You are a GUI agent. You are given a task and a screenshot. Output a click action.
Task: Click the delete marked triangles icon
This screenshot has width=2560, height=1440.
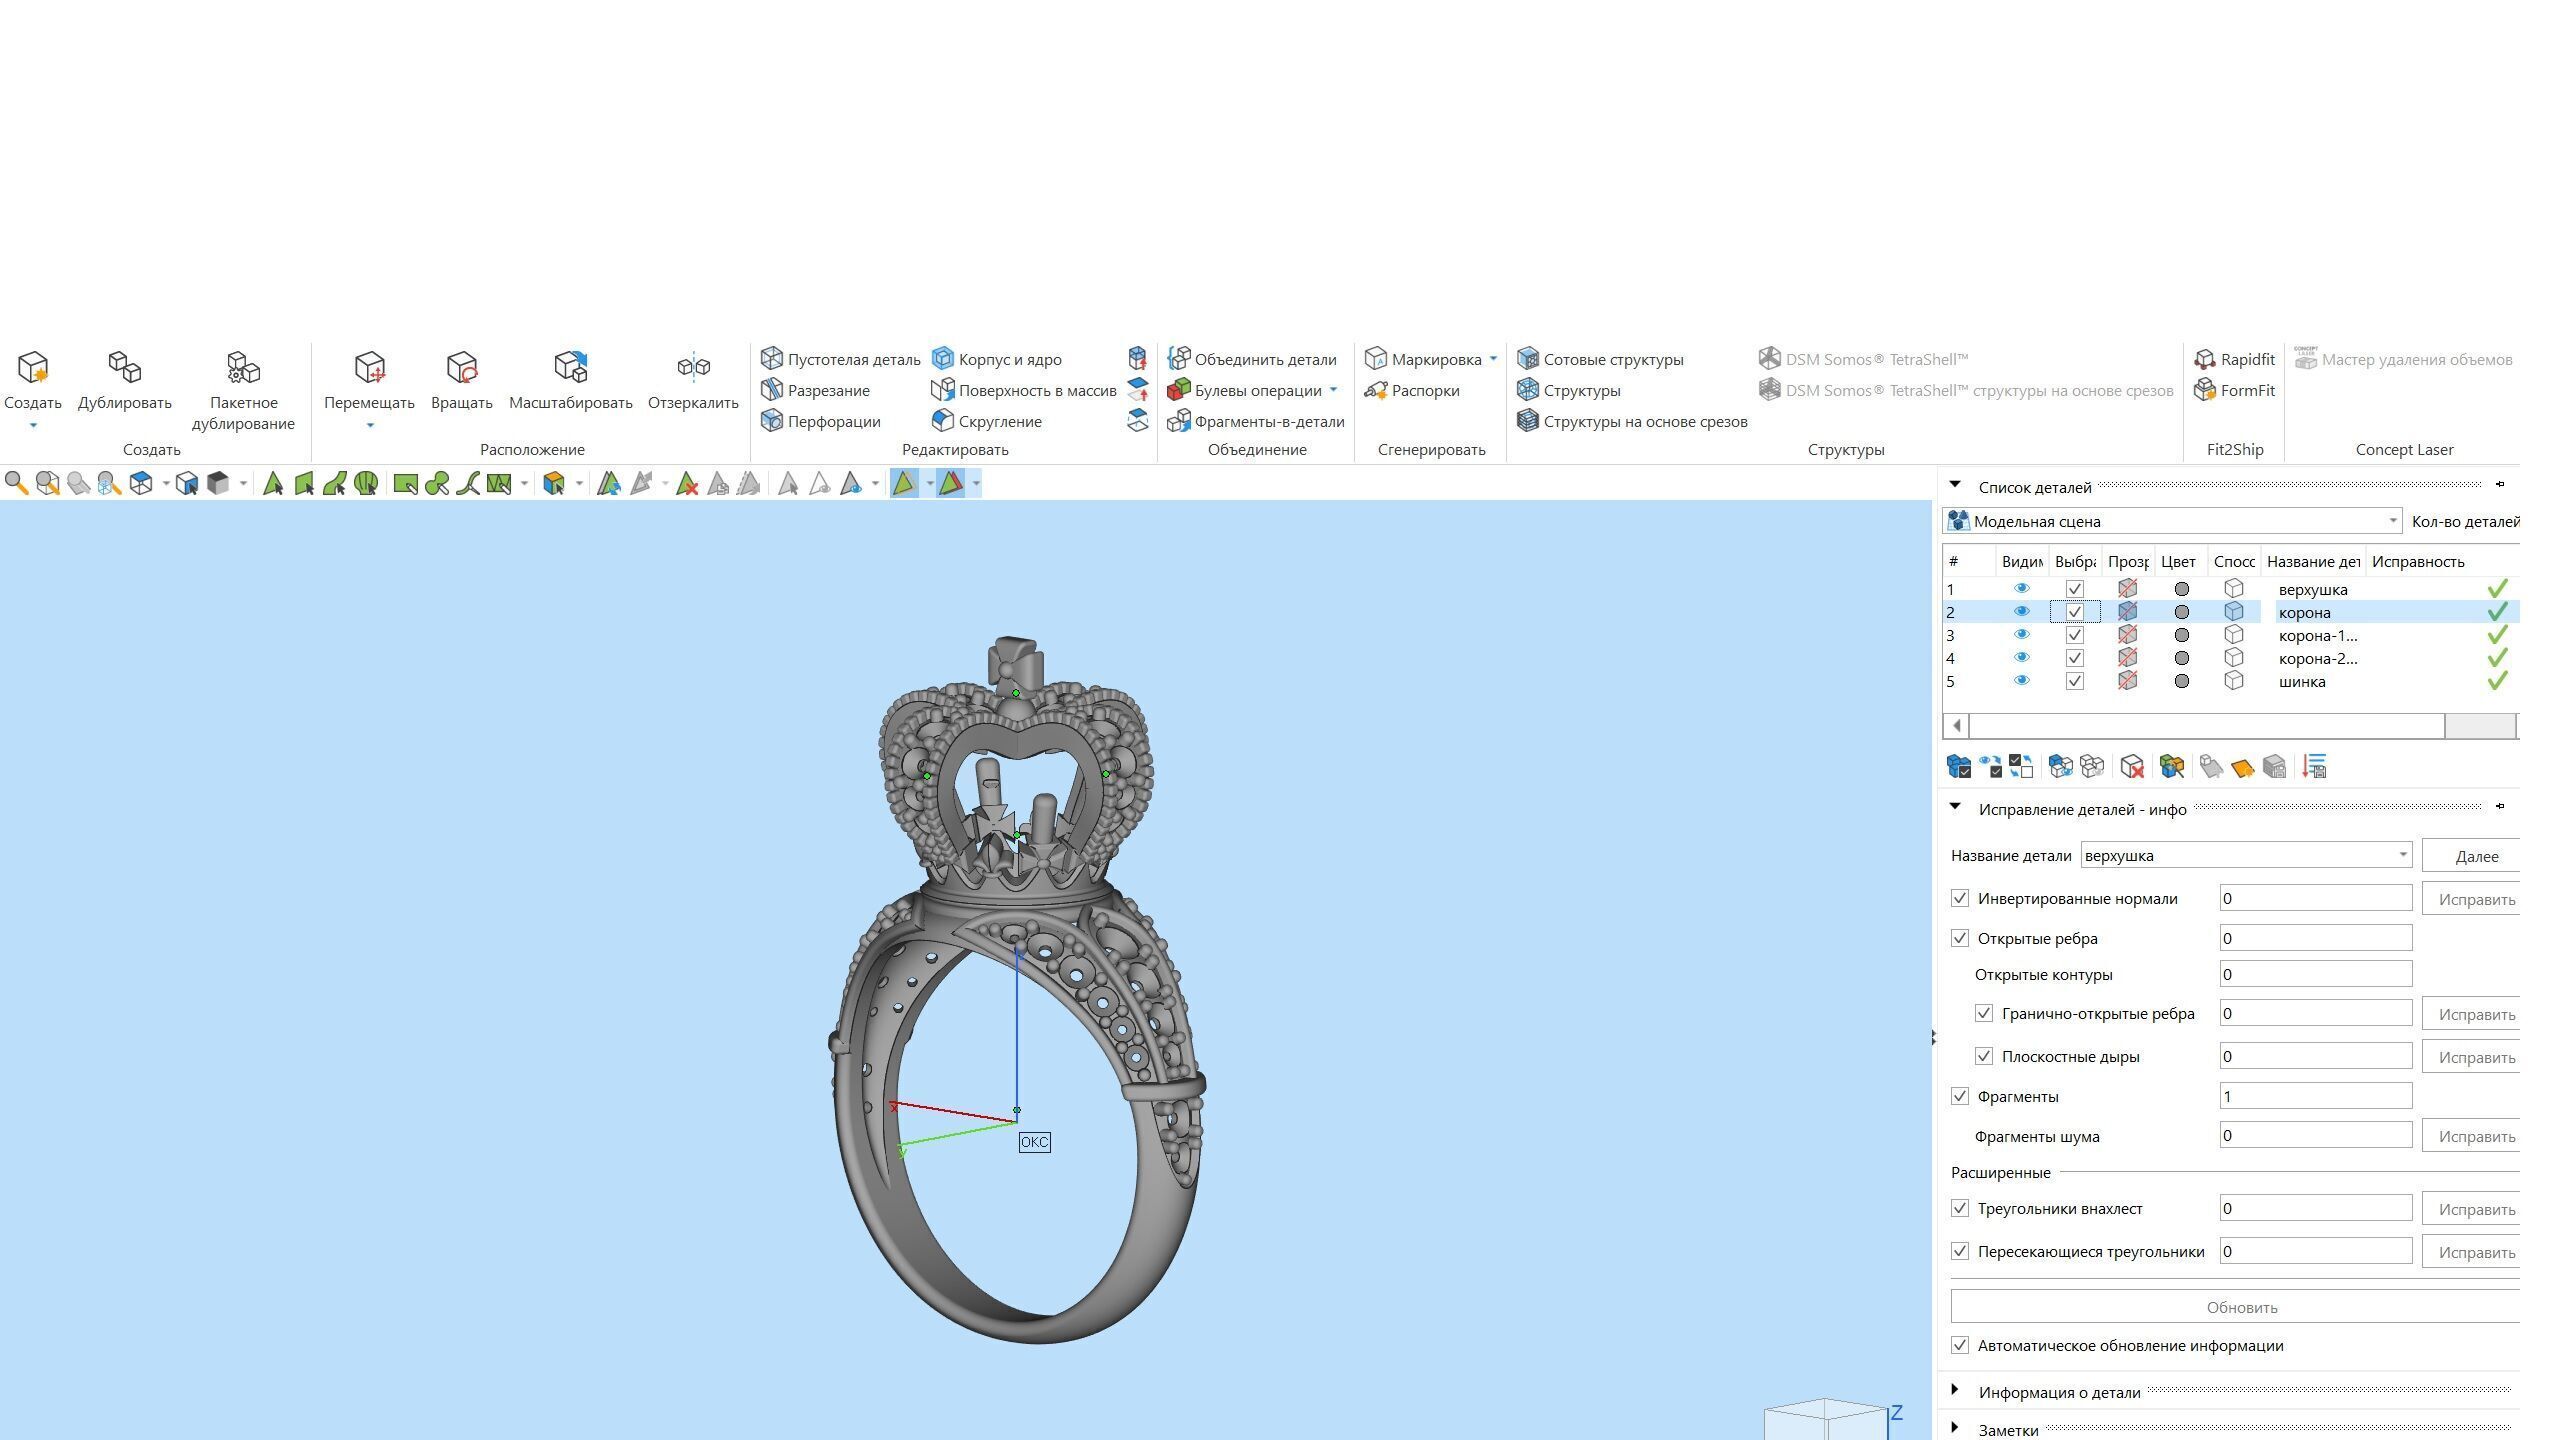[x=687, y=484]
